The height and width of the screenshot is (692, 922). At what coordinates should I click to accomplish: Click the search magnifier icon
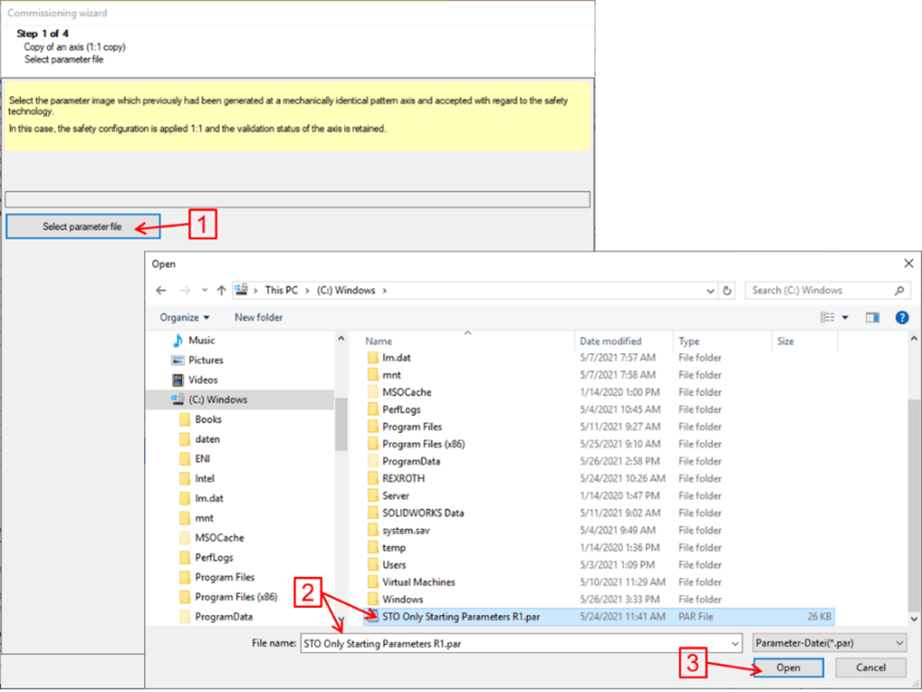[x=899, y=290]
